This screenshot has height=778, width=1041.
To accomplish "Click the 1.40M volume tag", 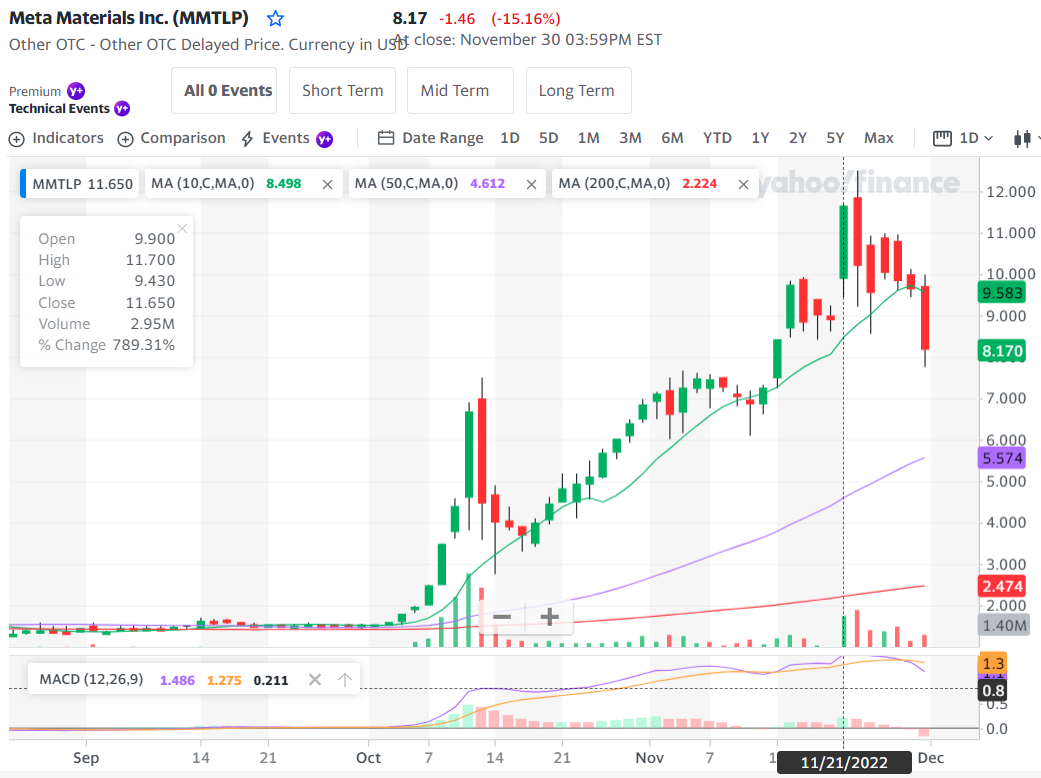I will pyautogui.click(x=1004, y=625).
